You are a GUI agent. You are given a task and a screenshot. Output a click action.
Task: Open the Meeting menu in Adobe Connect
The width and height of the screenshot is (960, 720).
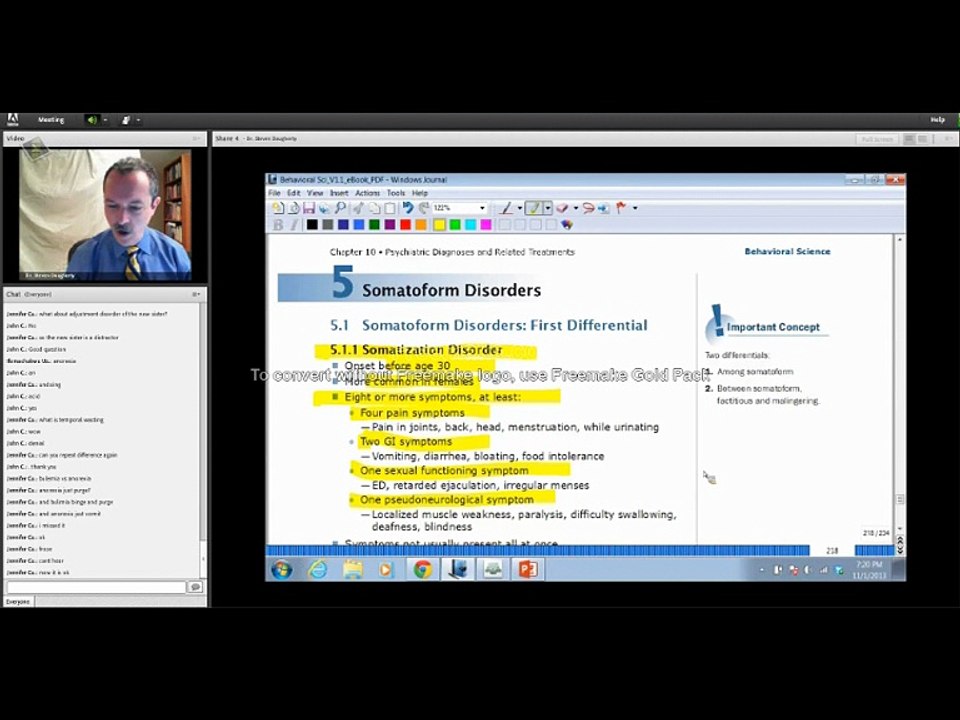click(x=51, y=120)
